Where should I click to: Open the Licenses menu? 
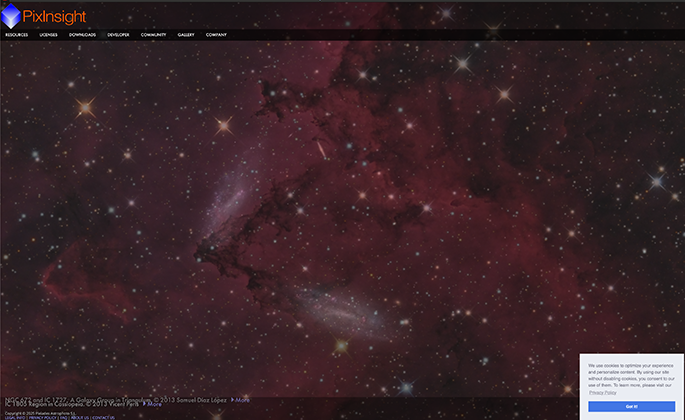tap(48, 35)
